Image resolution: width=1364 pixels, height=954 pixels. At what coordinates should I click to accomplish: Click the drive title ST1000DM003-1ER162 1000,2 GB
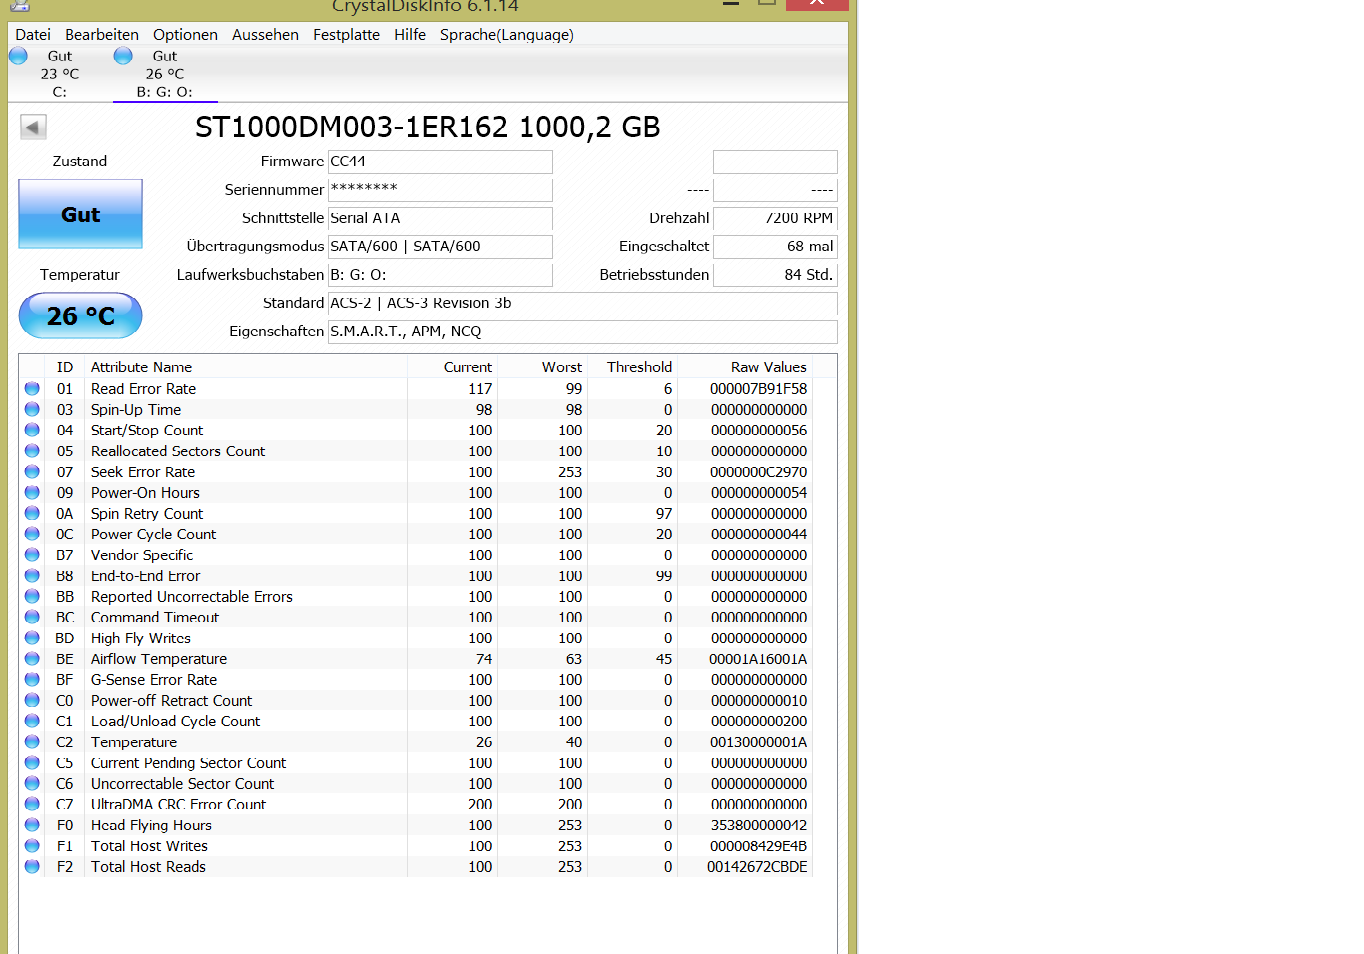(x=428, y=127)
